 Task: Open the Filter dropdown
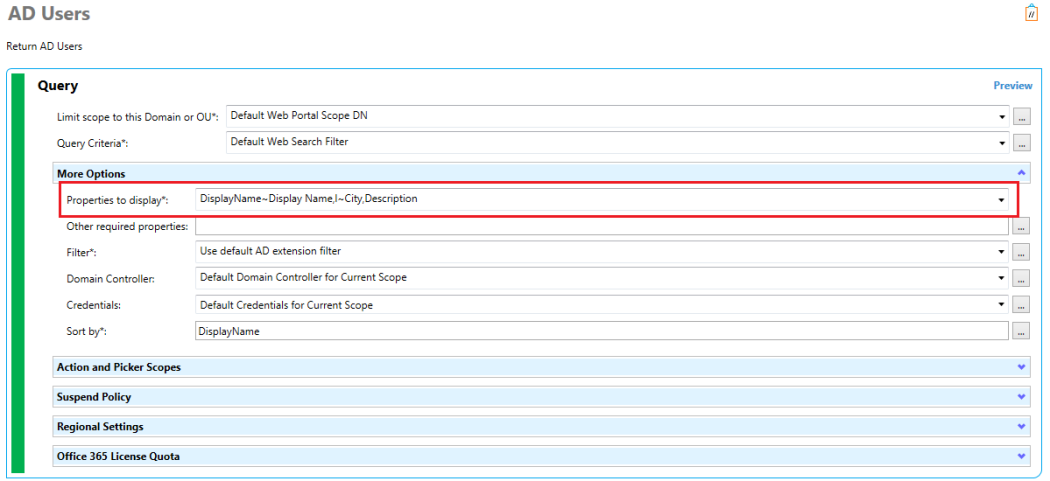(1001, 252)
